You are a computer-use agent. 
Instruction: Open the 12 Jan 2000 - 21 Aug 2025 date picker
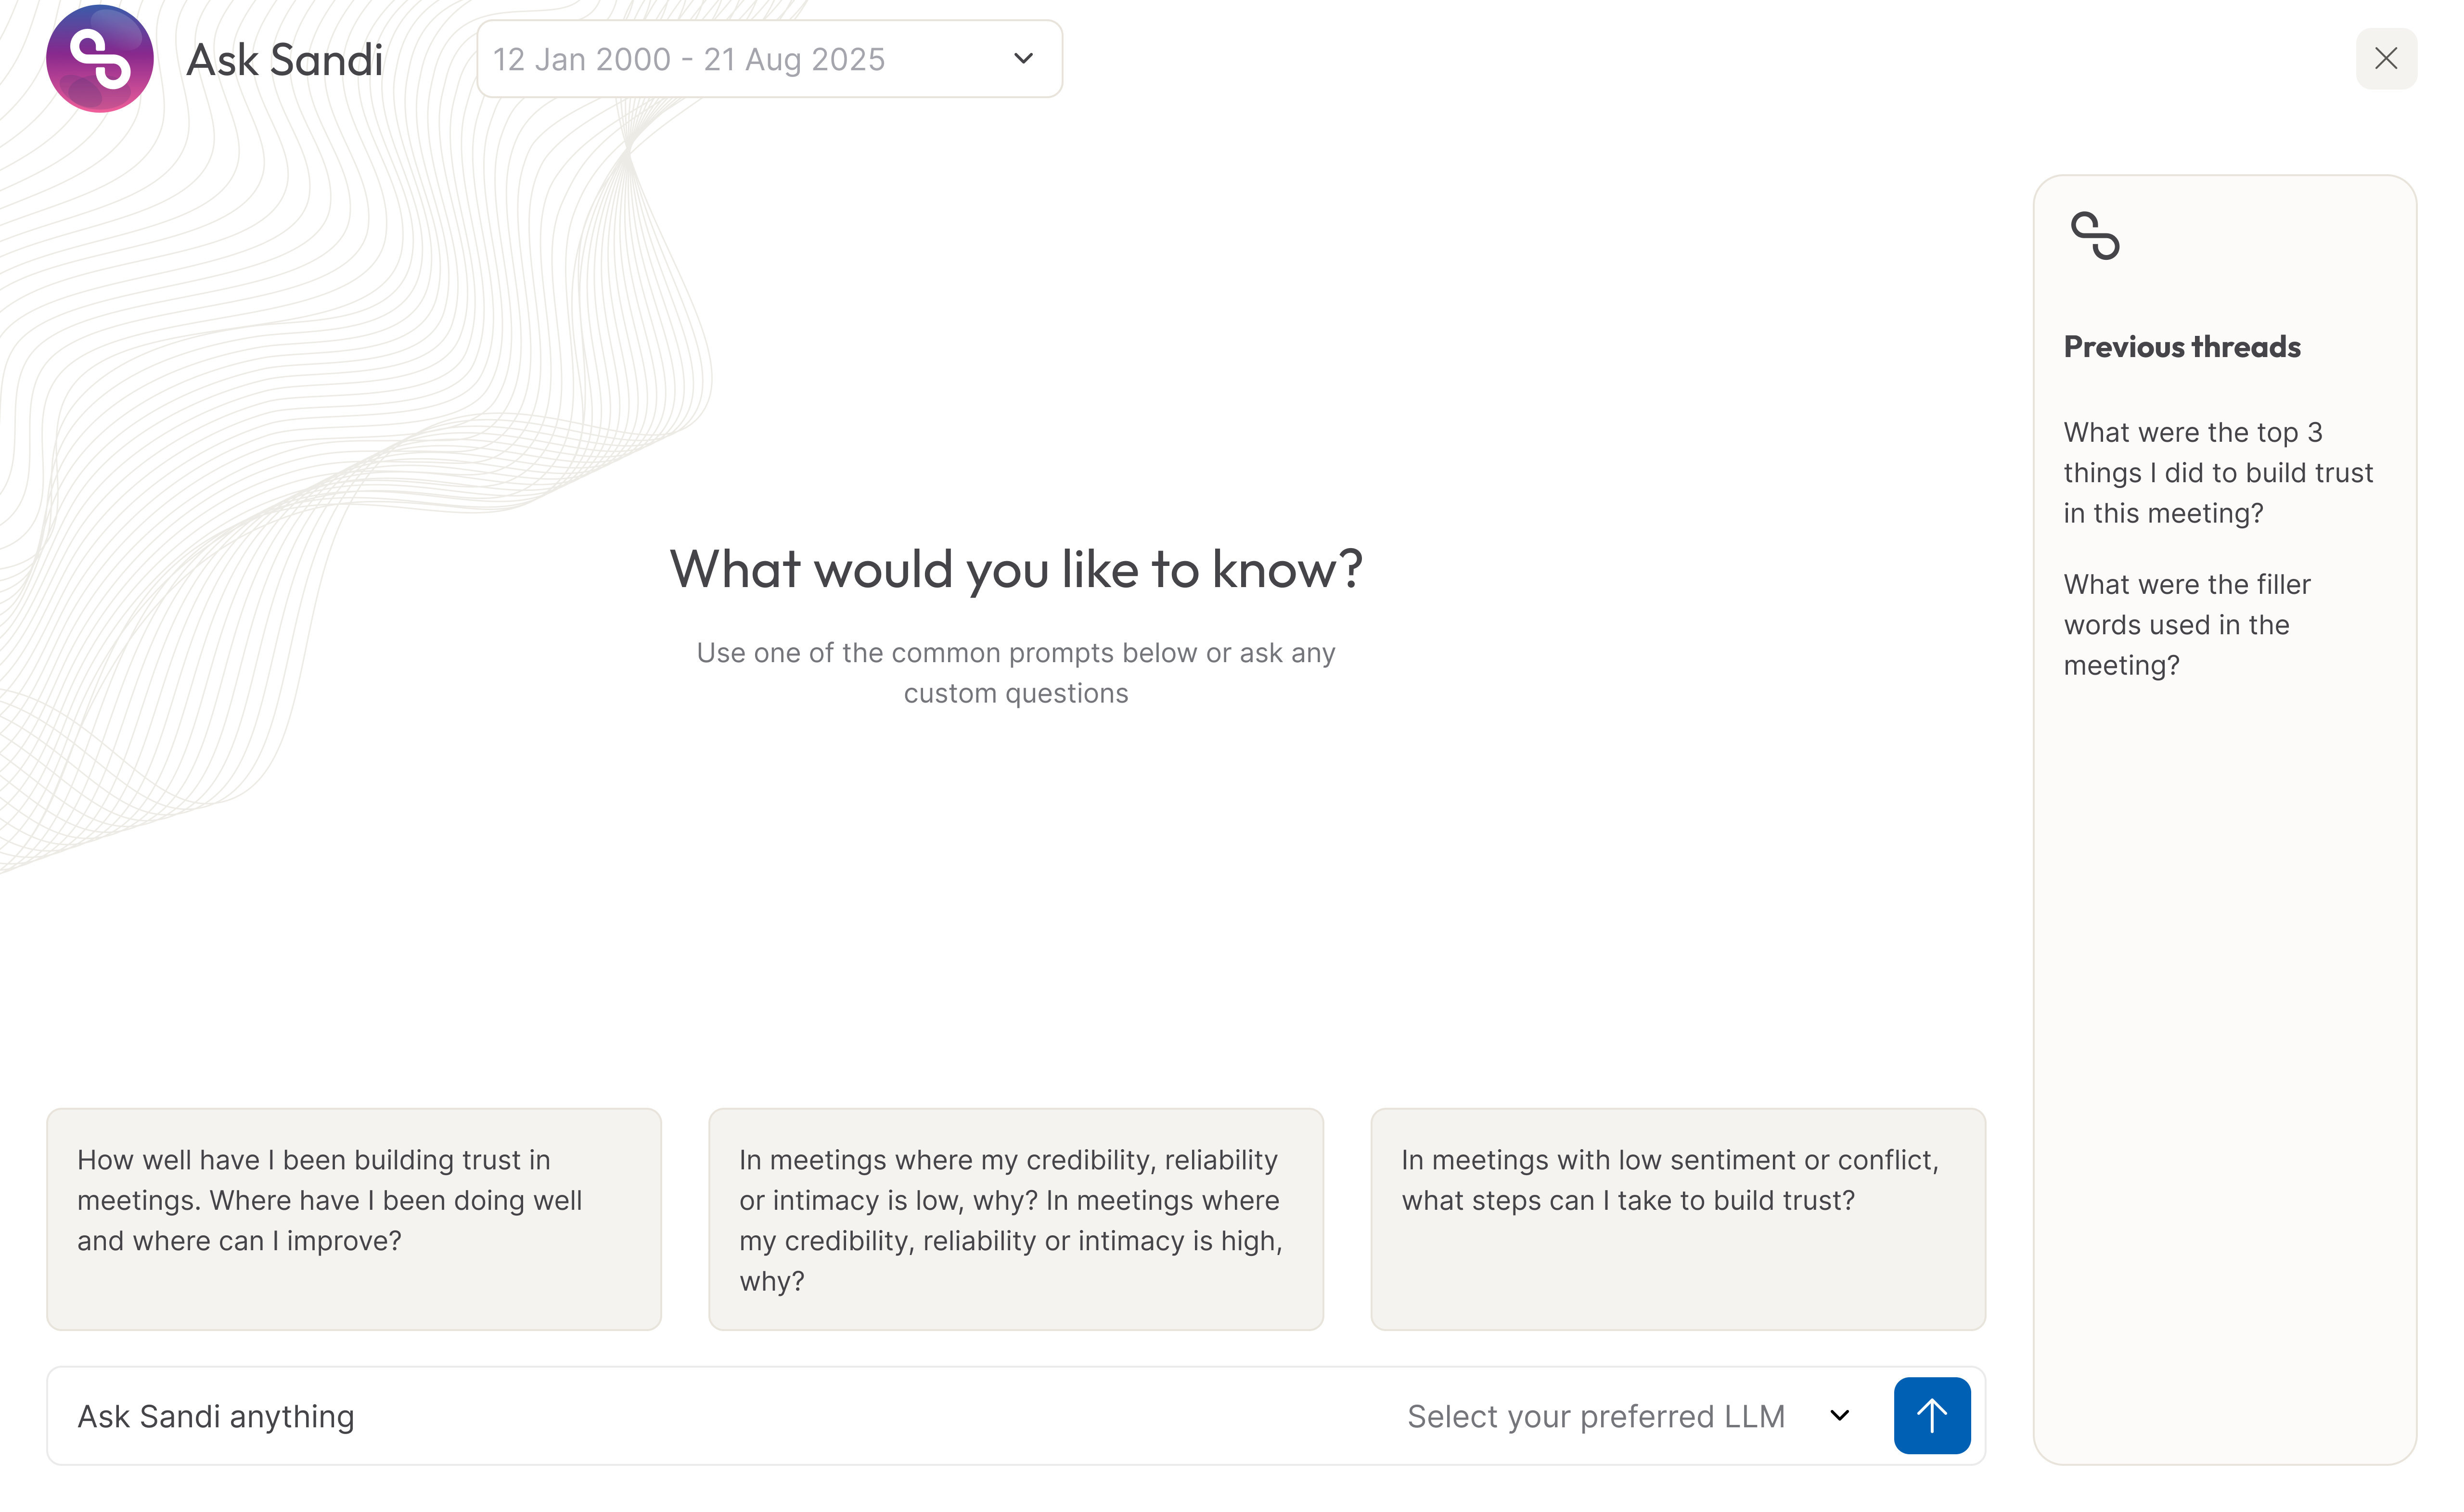pos(690,60)
